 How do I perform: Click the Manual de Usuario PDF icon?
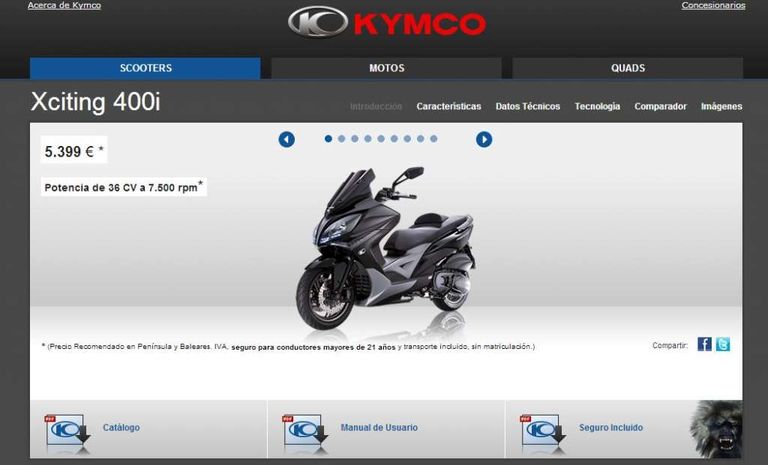coord(305,430)
